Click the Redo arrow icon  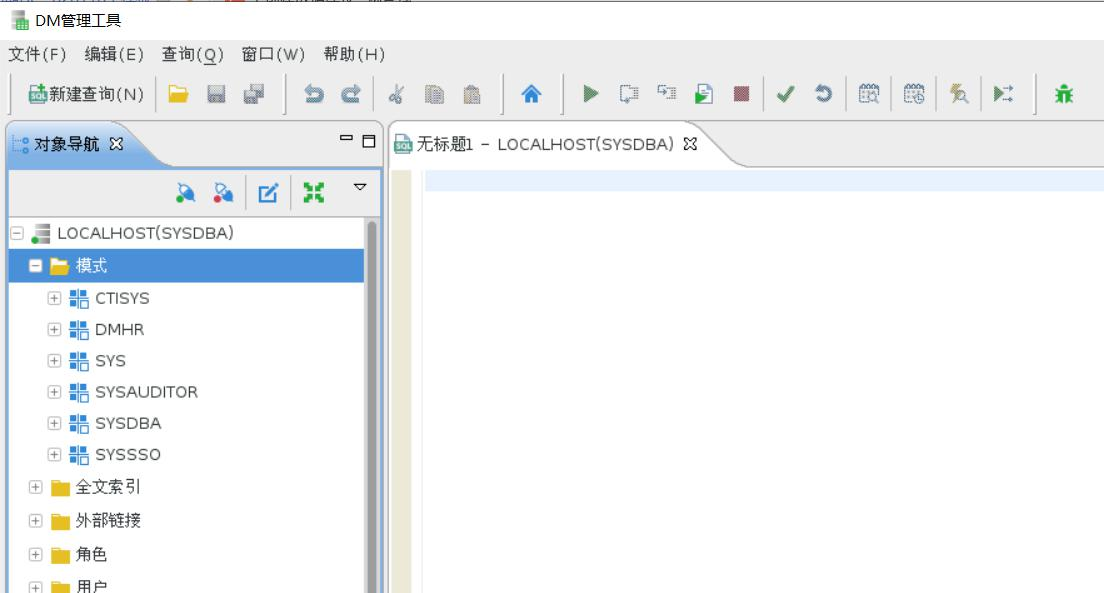351,94
